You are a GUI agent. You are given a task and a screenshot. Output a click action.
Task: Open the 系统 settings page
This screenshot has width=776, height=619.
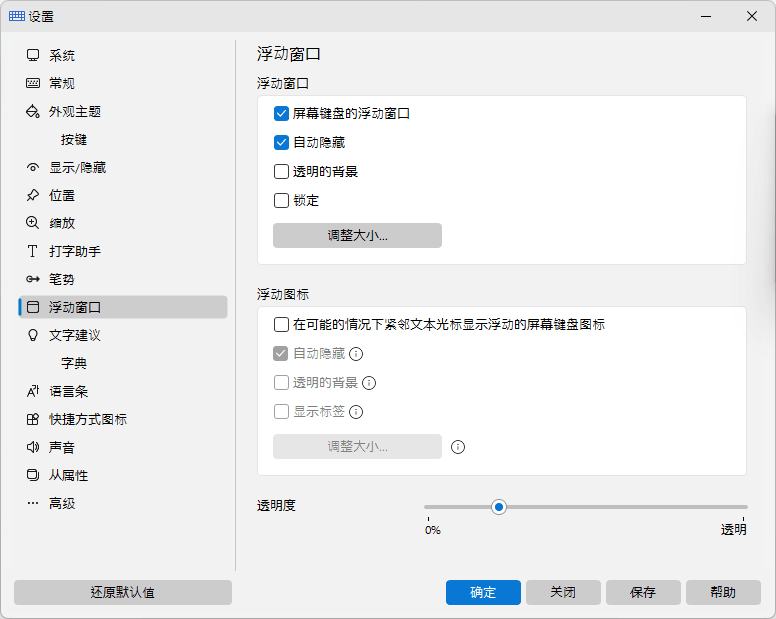click(123, 55)
